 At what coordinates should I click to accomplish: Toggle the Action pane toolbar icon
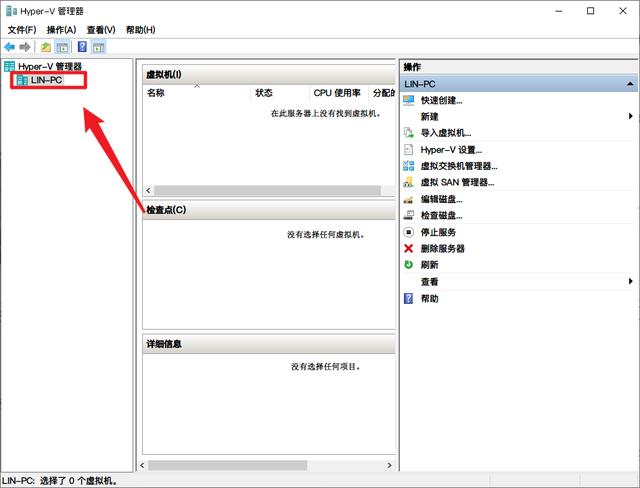[x=98, y=47]
